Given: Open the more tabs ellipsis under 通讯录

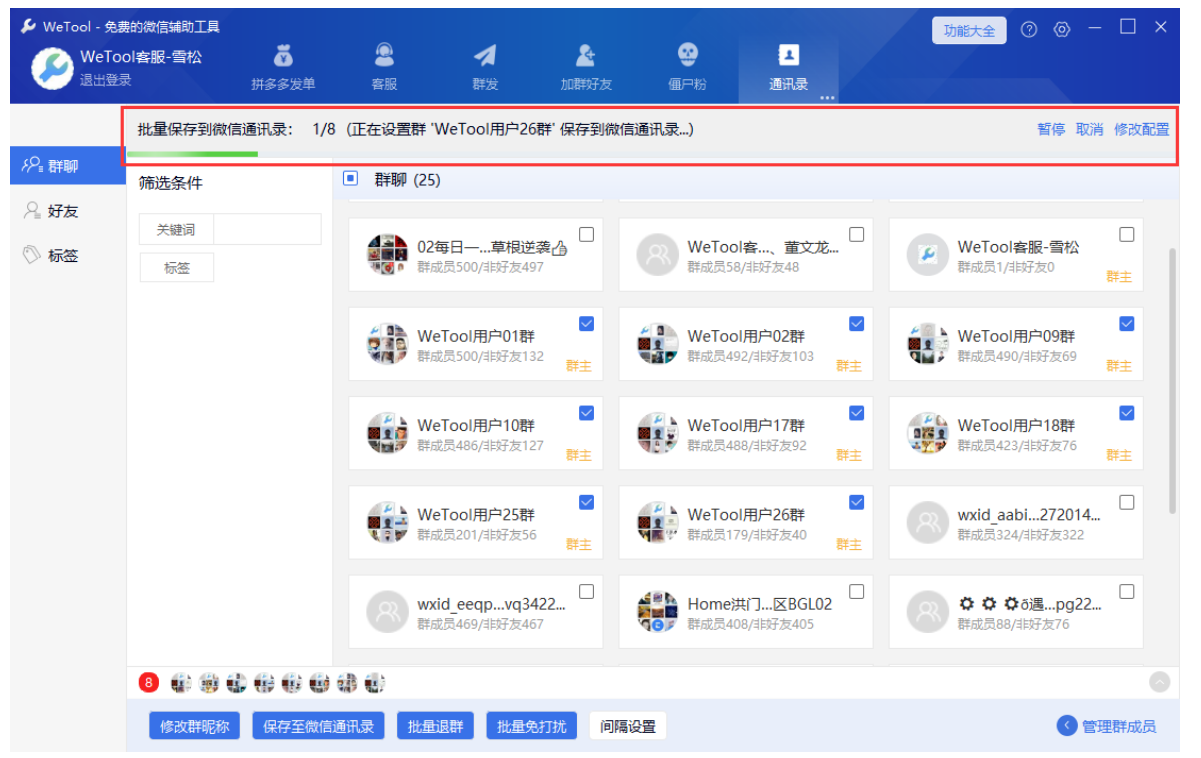Looking at the screenshot, I should (827, 98).
